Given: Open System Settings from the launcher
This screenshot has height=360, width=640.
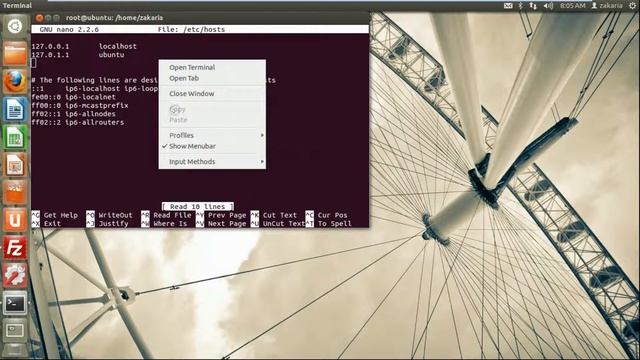Looking at the screenshot, I should [15, 276].
